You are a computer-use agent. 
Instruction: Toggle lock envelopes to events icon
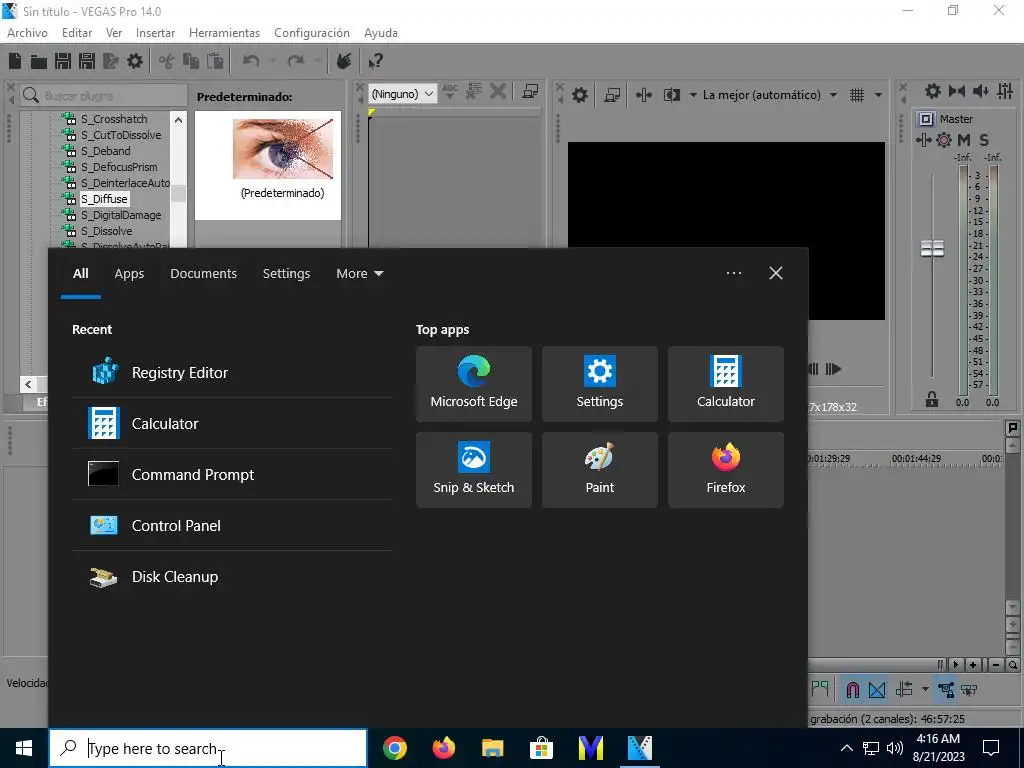[946, 690]
